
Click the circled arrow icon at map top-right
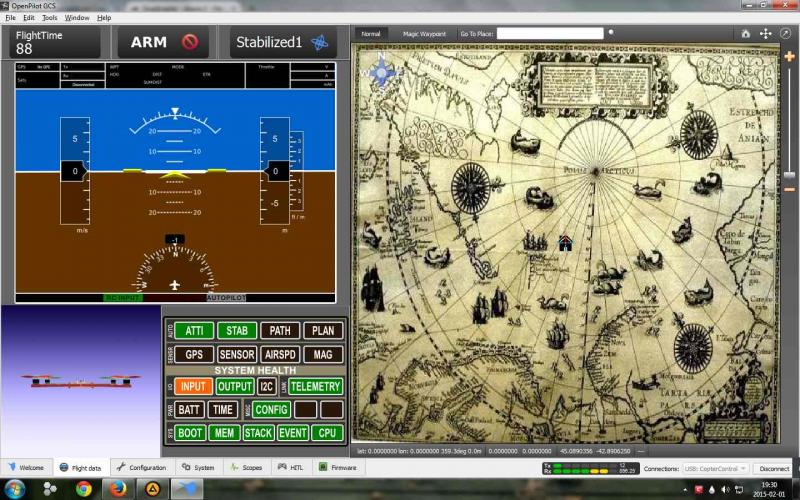(788, 33)
